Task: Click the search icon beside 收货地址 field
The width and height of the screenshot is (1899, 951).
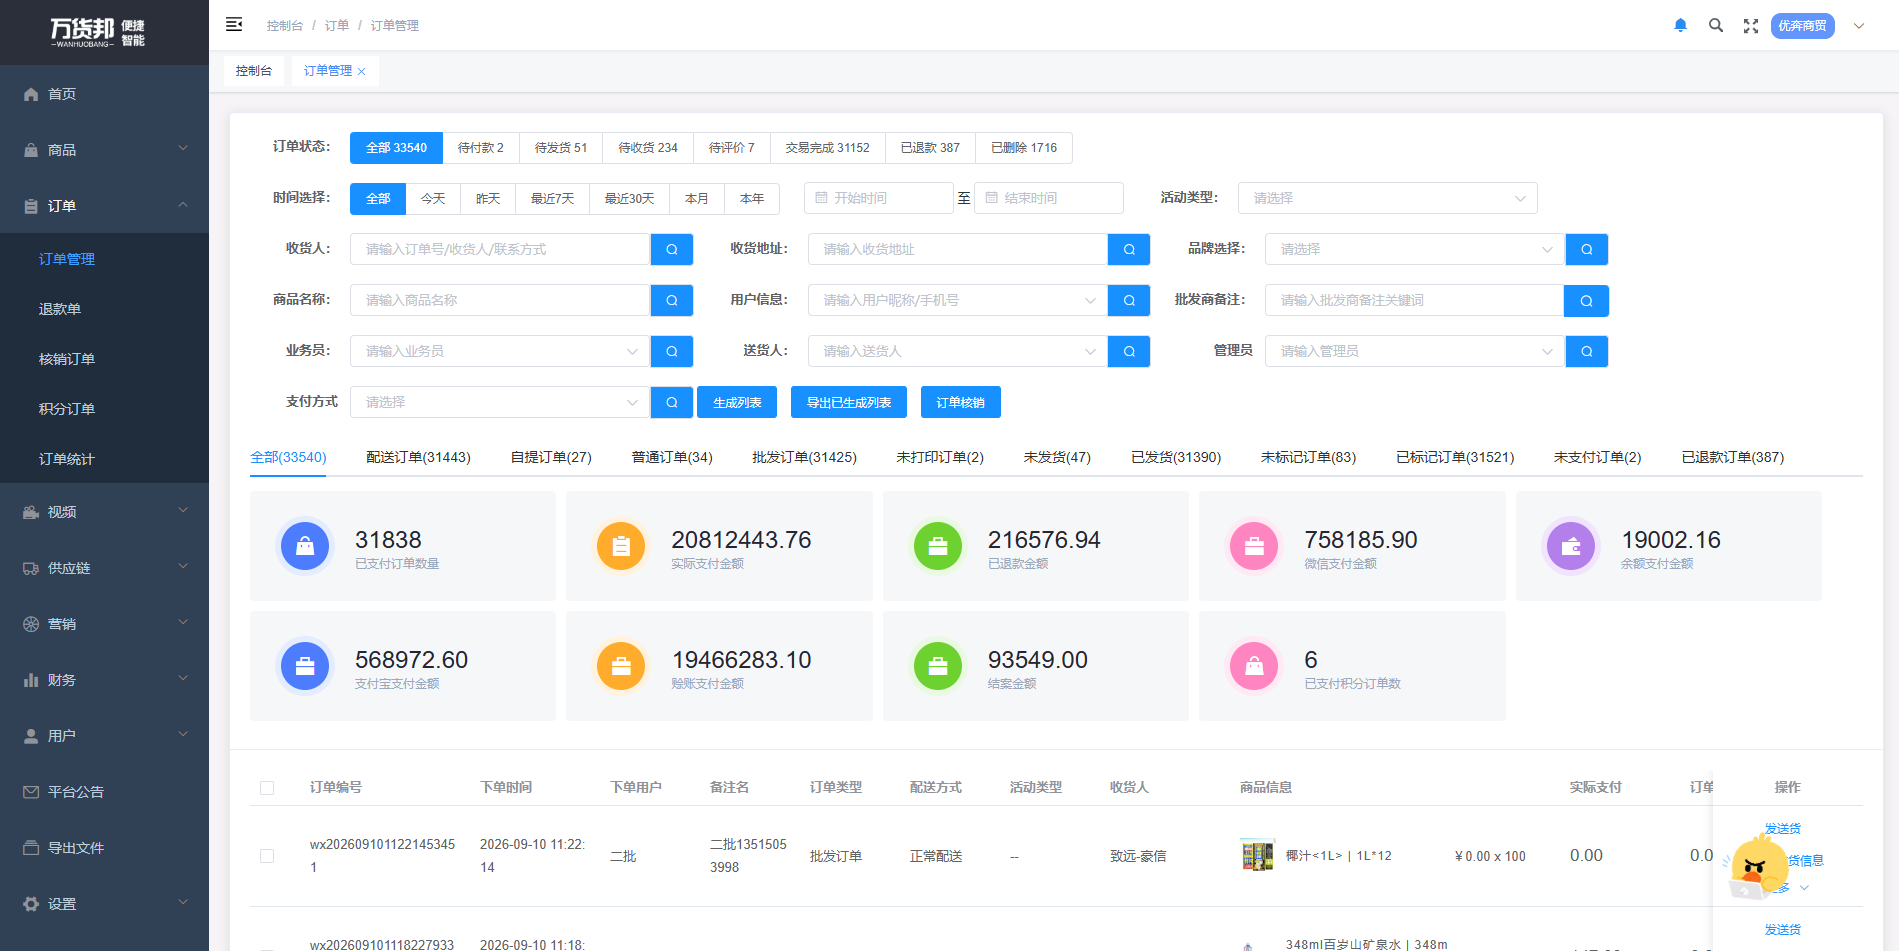Action: pyautogui.click(x=1129, y=249)
